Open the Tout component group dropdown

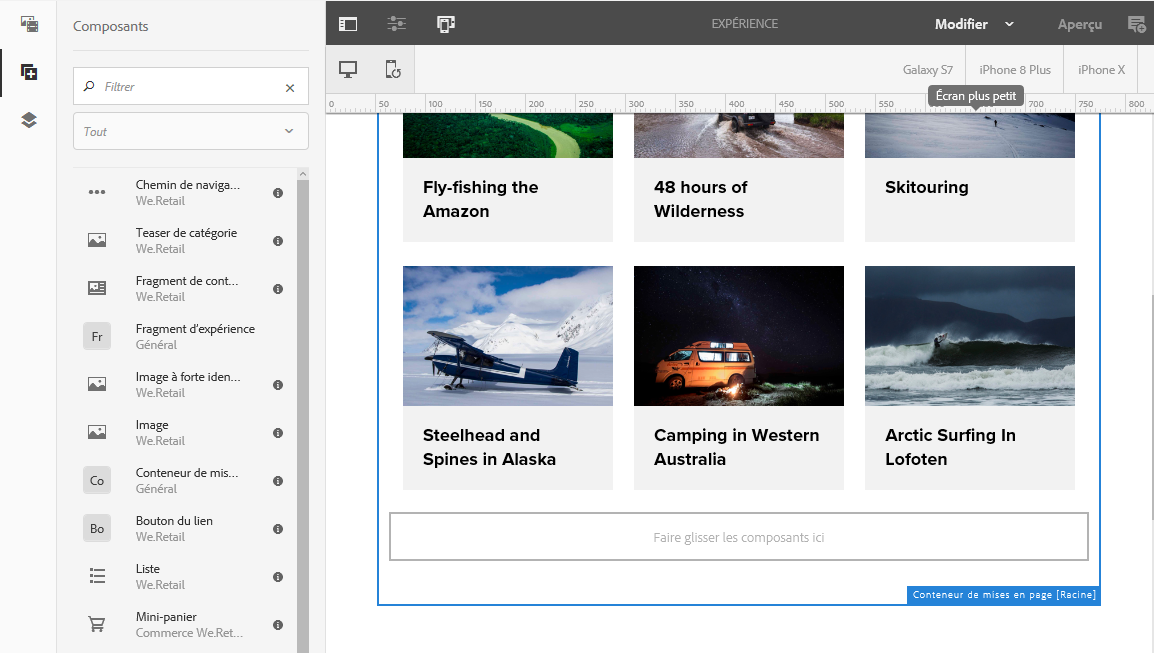(191, 131)
